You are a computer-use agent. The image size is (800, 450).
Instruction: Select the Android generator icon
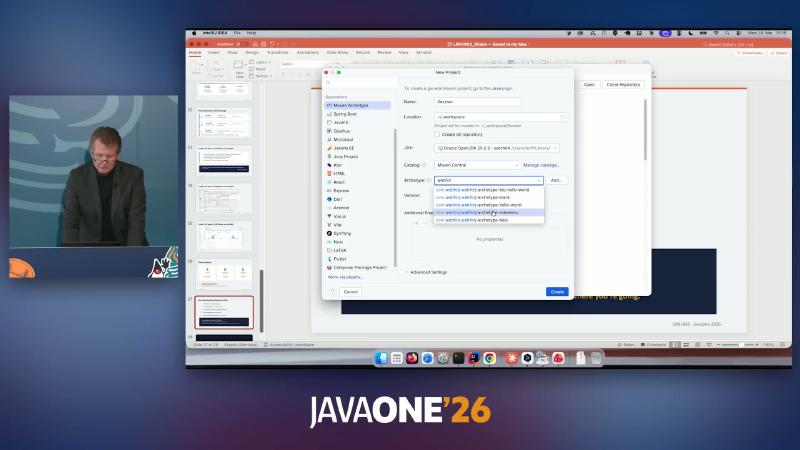(x=329, y=208)
